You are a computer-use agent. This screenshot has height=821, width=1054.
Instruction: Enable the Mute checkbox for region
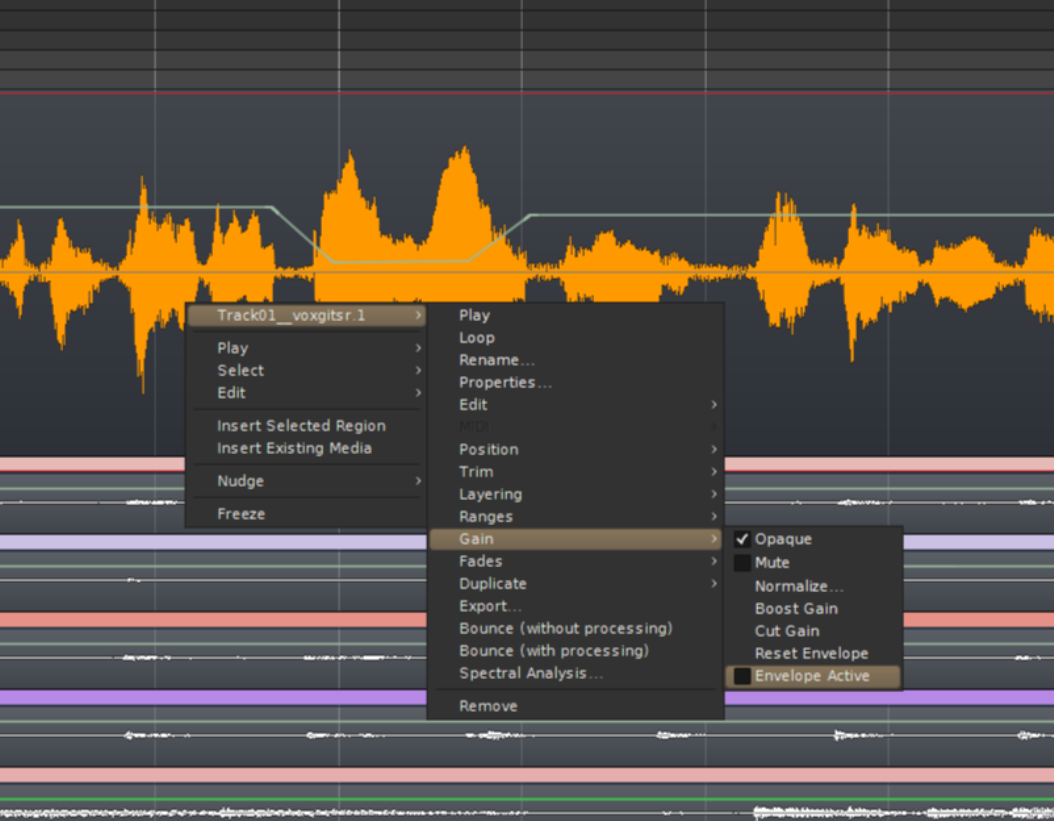click(742, 563)
